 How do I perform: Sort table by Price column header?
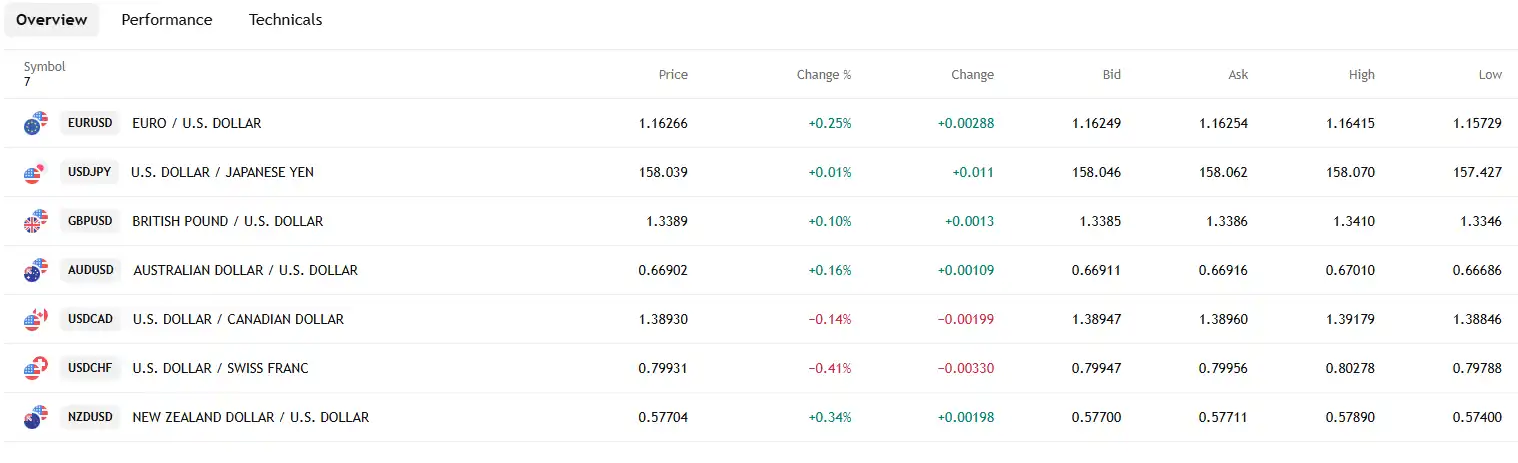coord(673,75)
